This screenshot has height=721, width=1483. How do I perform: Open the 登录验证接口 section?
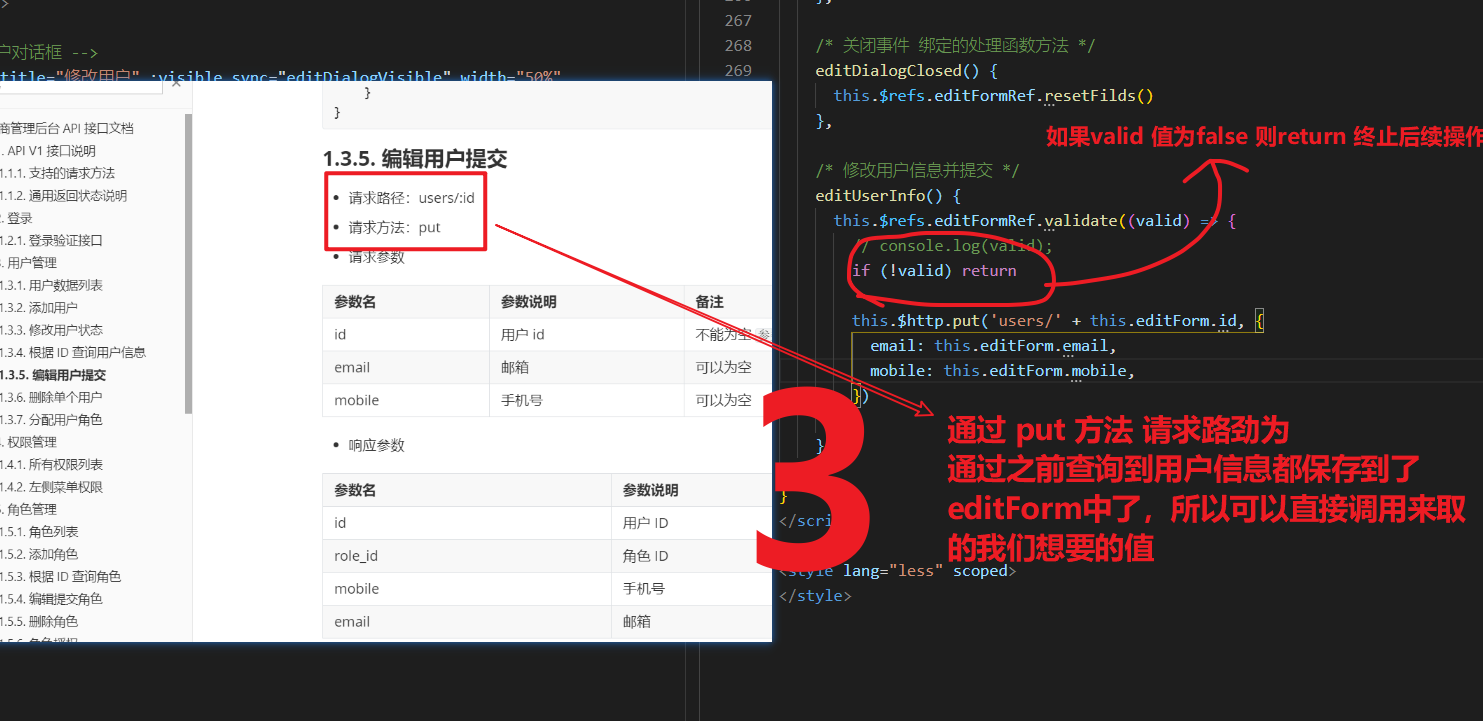point(52,240)
